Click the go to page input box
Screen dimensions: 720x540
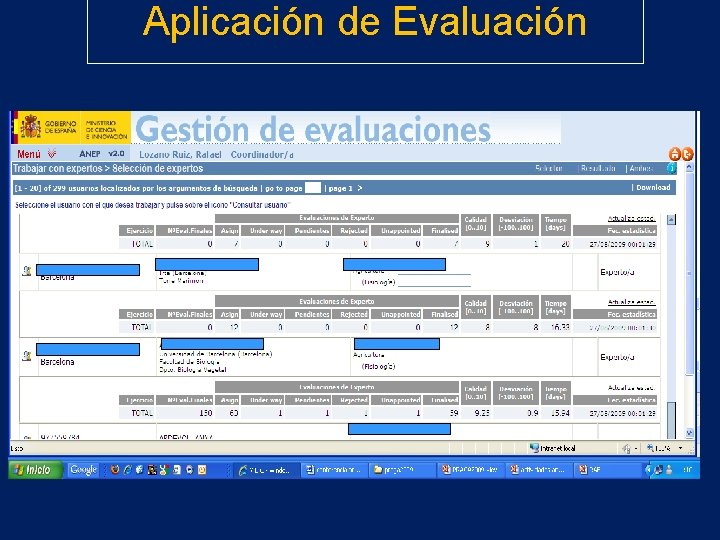(x=313, y=188)
